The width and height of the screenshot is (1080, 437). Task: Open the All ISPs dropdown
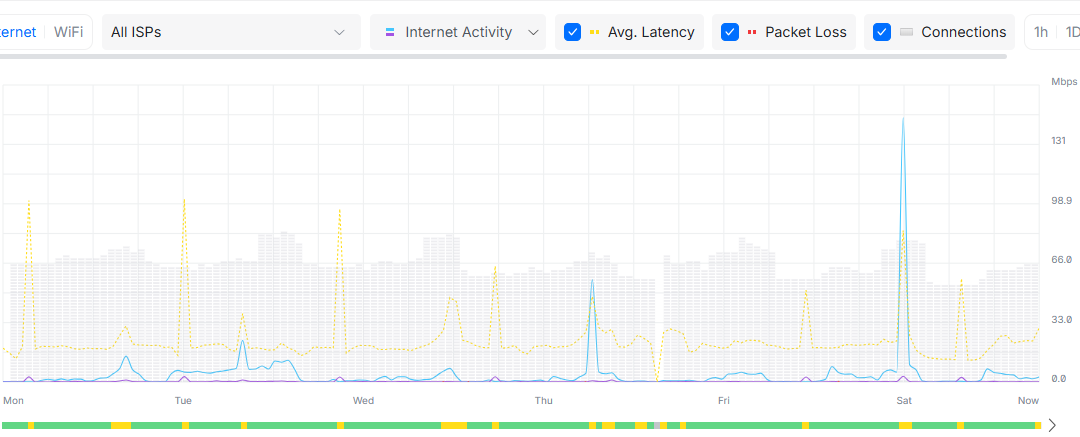point(231,32)
